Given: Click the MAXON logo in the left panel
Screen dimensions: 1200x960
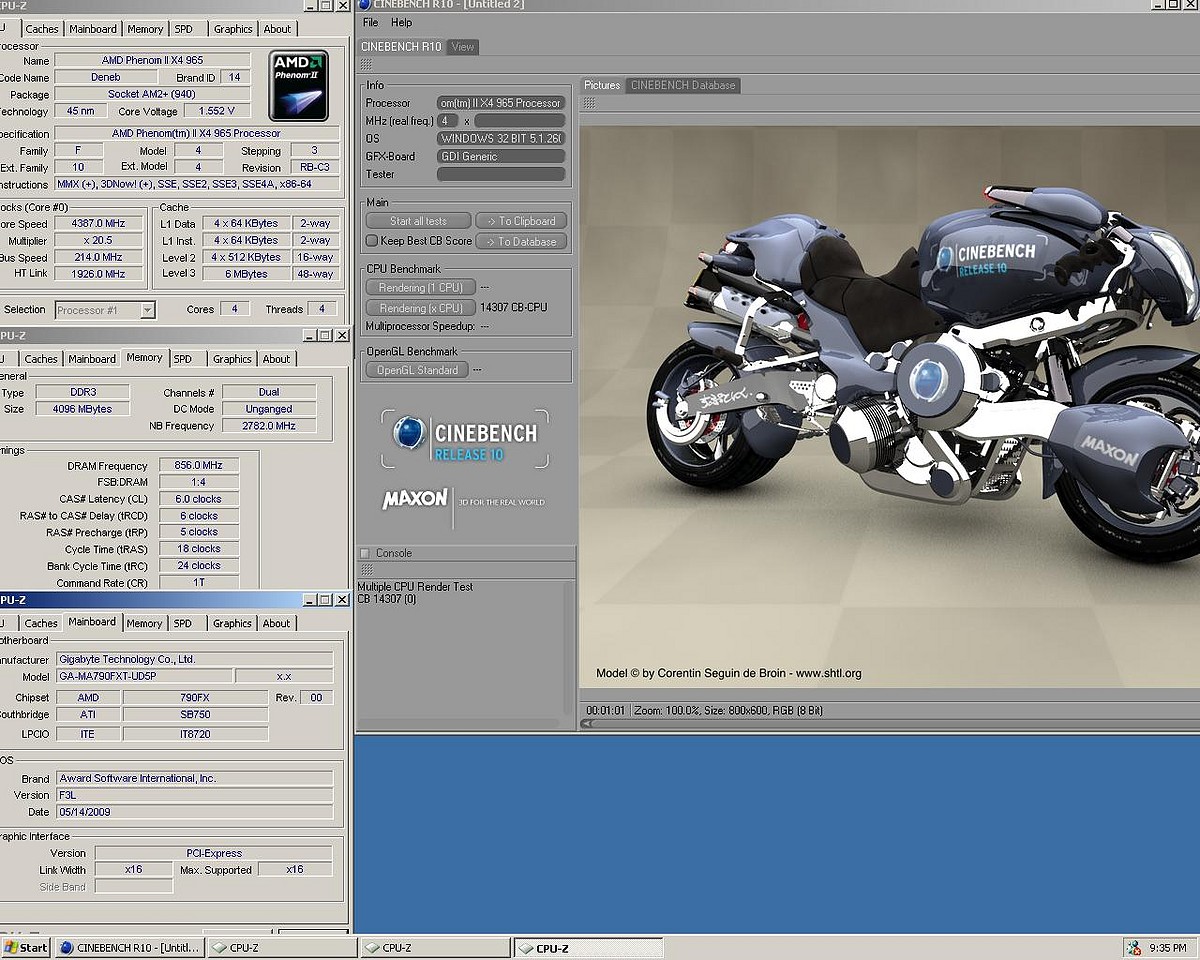Looking at the screenshot, I should pyautogui.click(x=415, y=499).
